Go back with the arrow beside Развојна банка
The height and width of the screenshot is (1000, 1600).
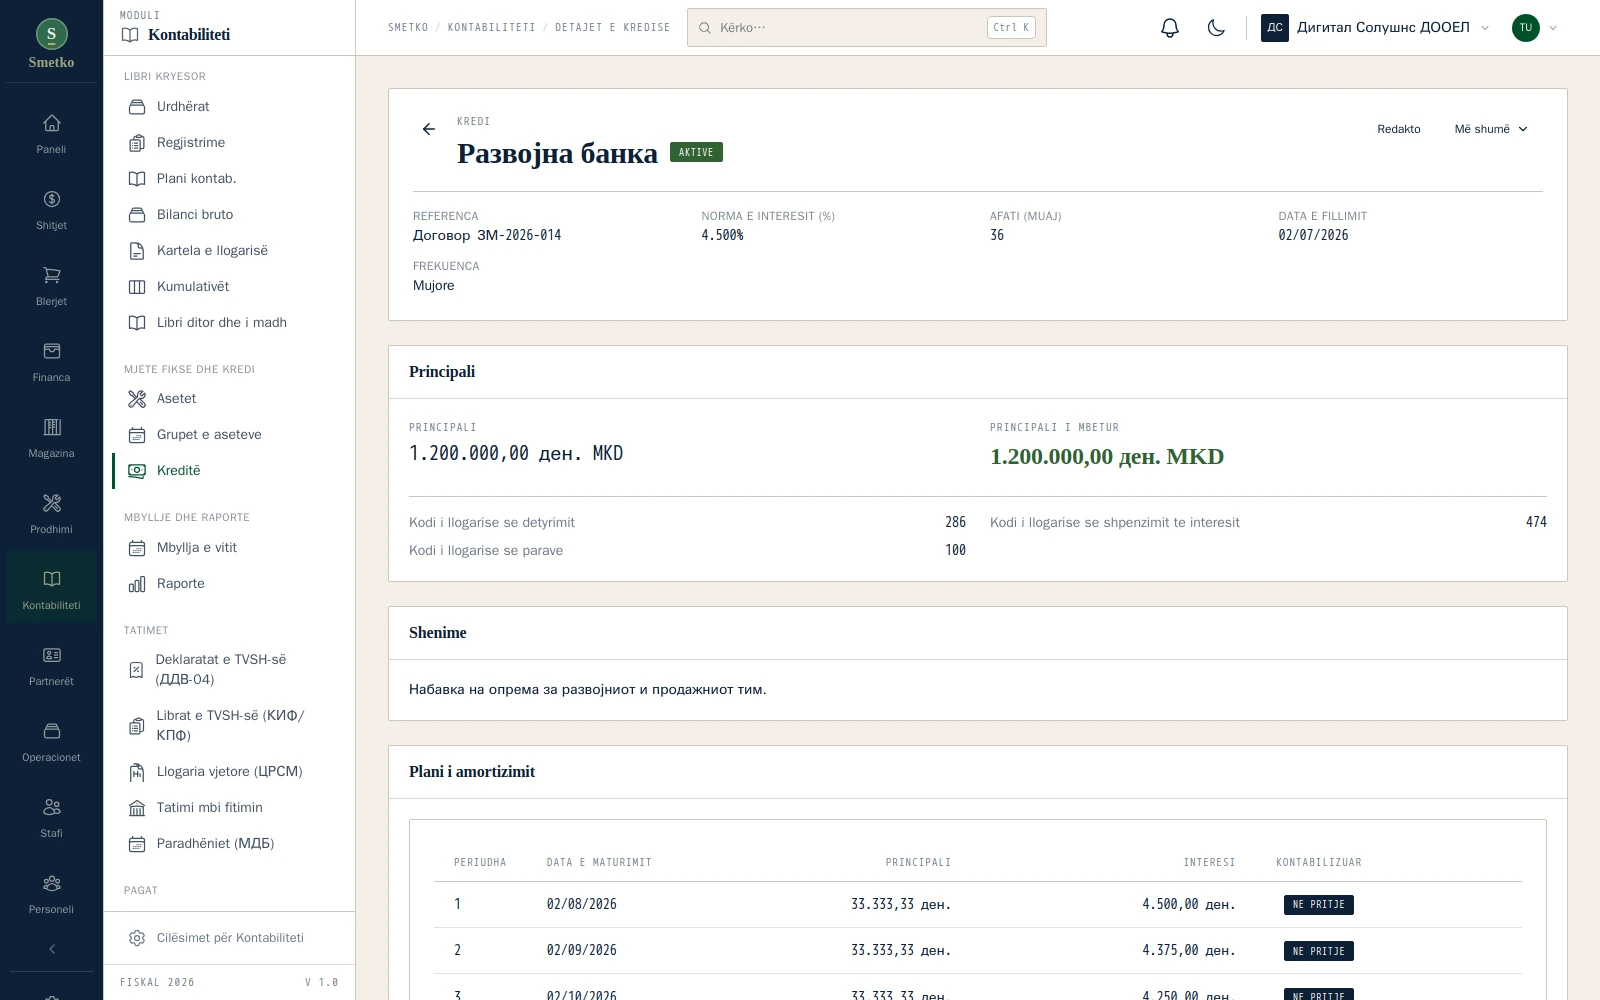coord(429,129)
